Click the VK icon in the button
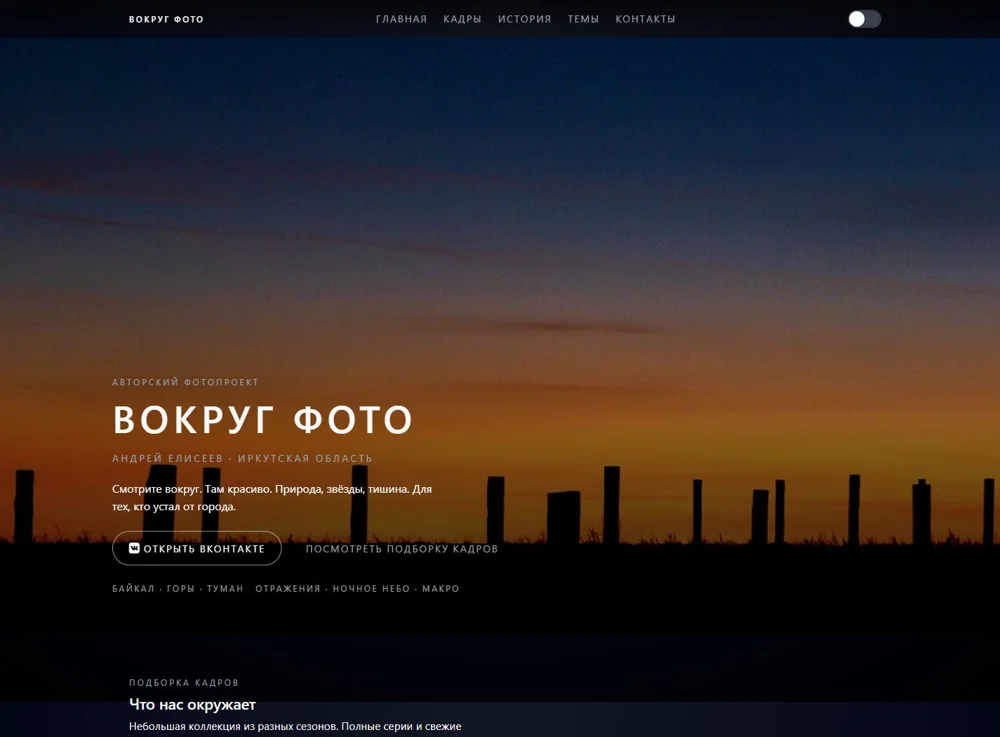This screenshot has height=737, width=1000. tap(134, 548)
